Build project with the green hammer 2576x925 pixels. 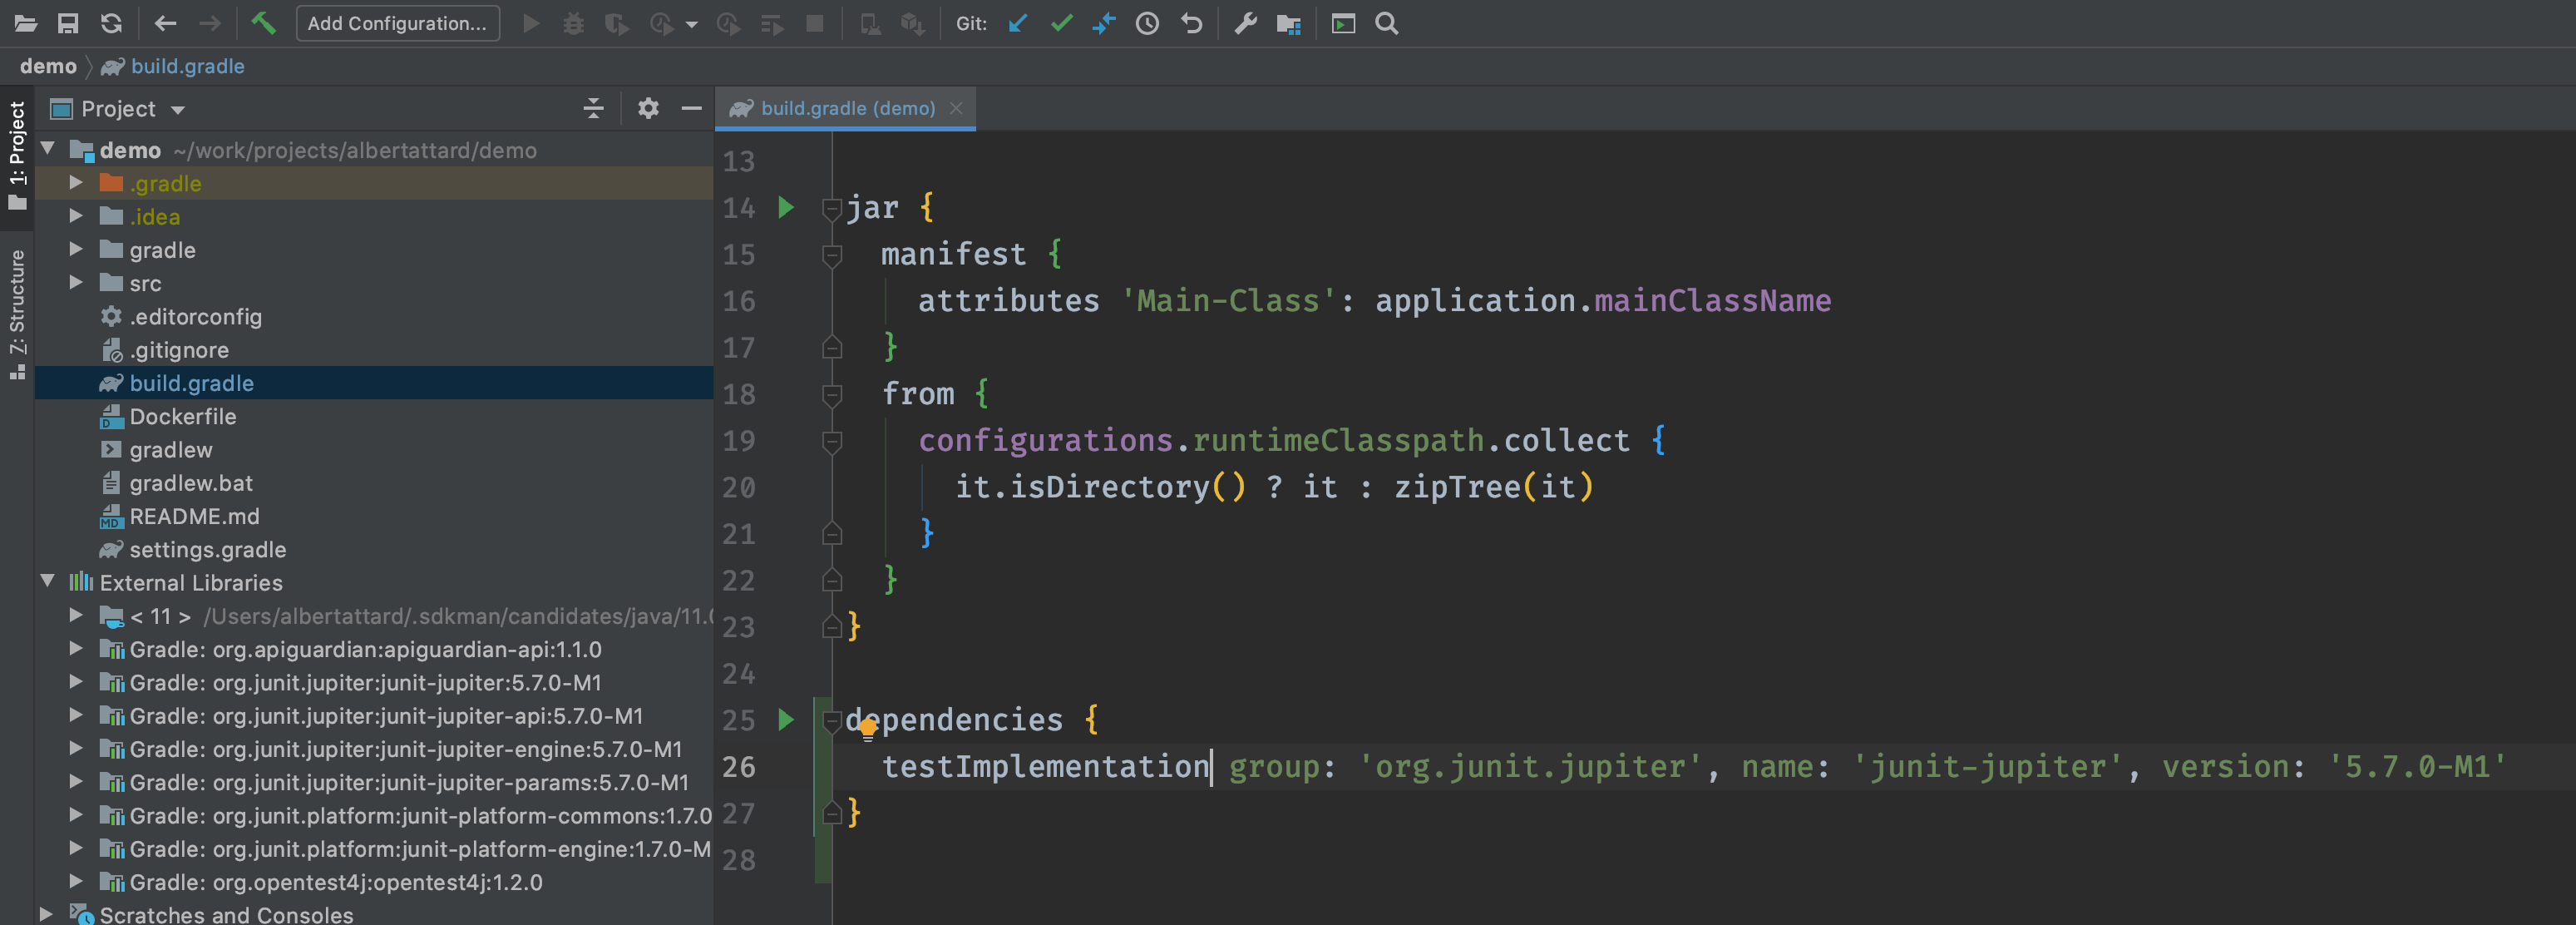click(263, 23)
